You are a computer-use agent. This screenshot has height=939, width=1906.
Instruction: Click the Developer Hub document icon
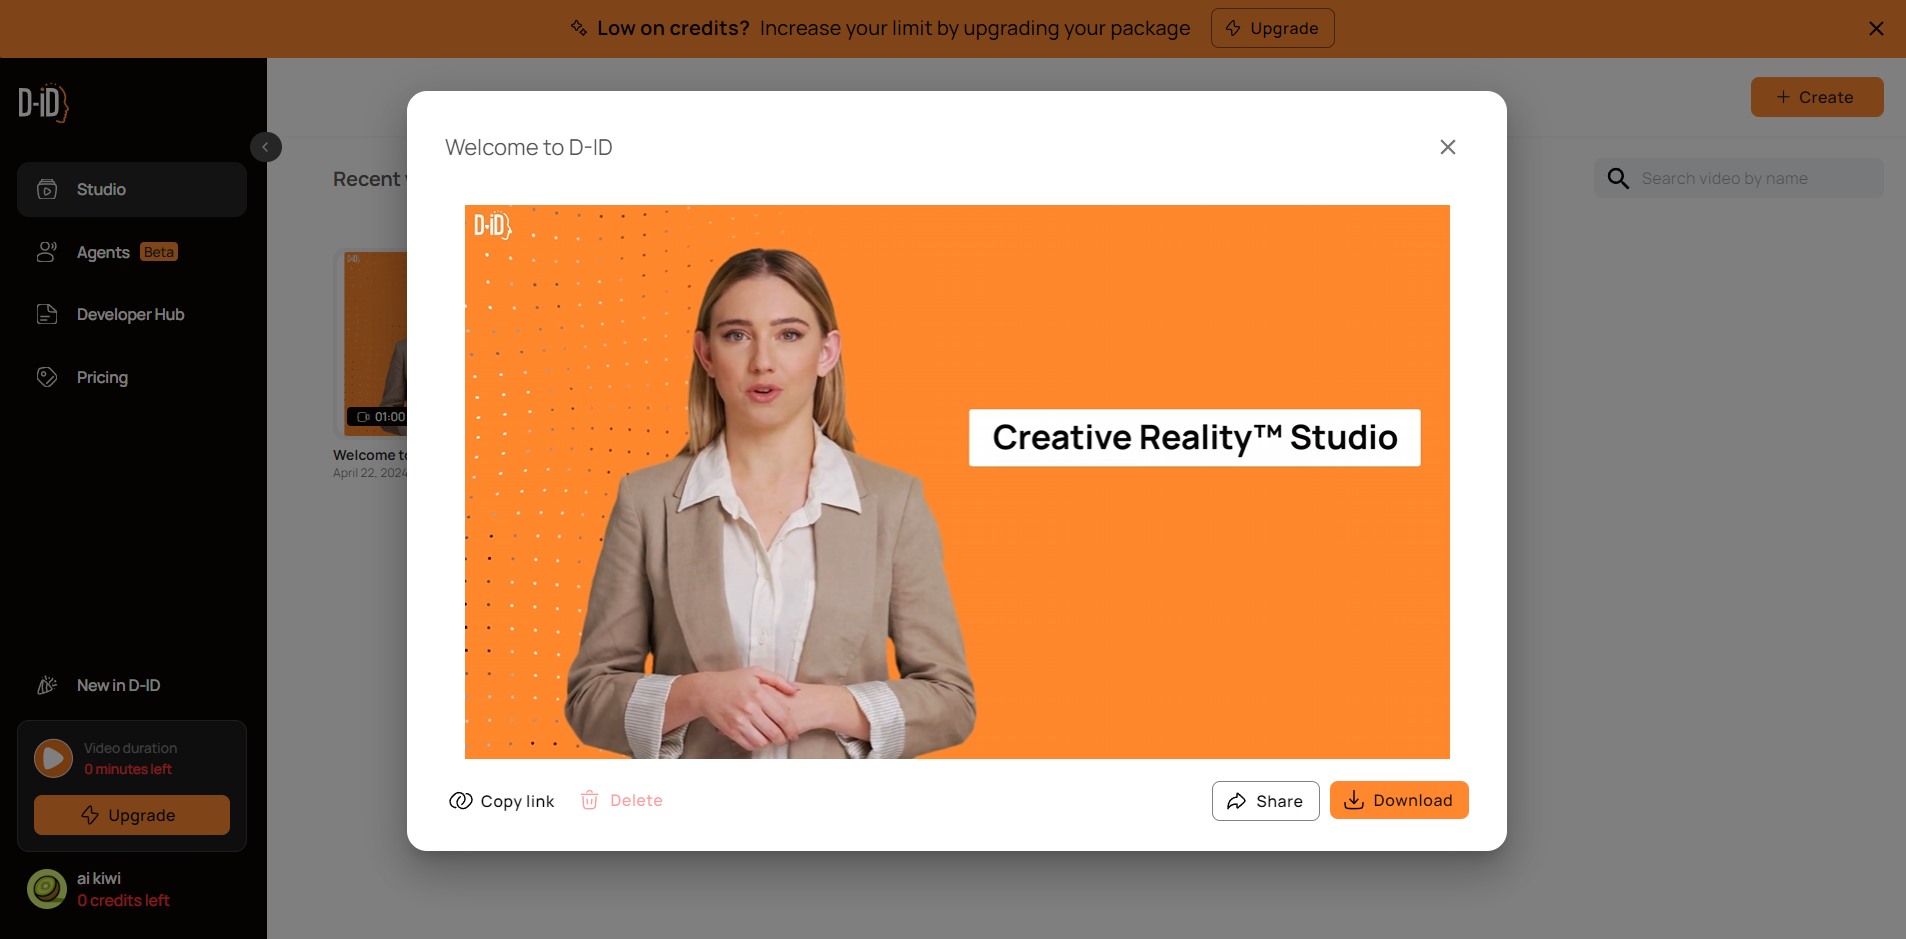point(47,314)
